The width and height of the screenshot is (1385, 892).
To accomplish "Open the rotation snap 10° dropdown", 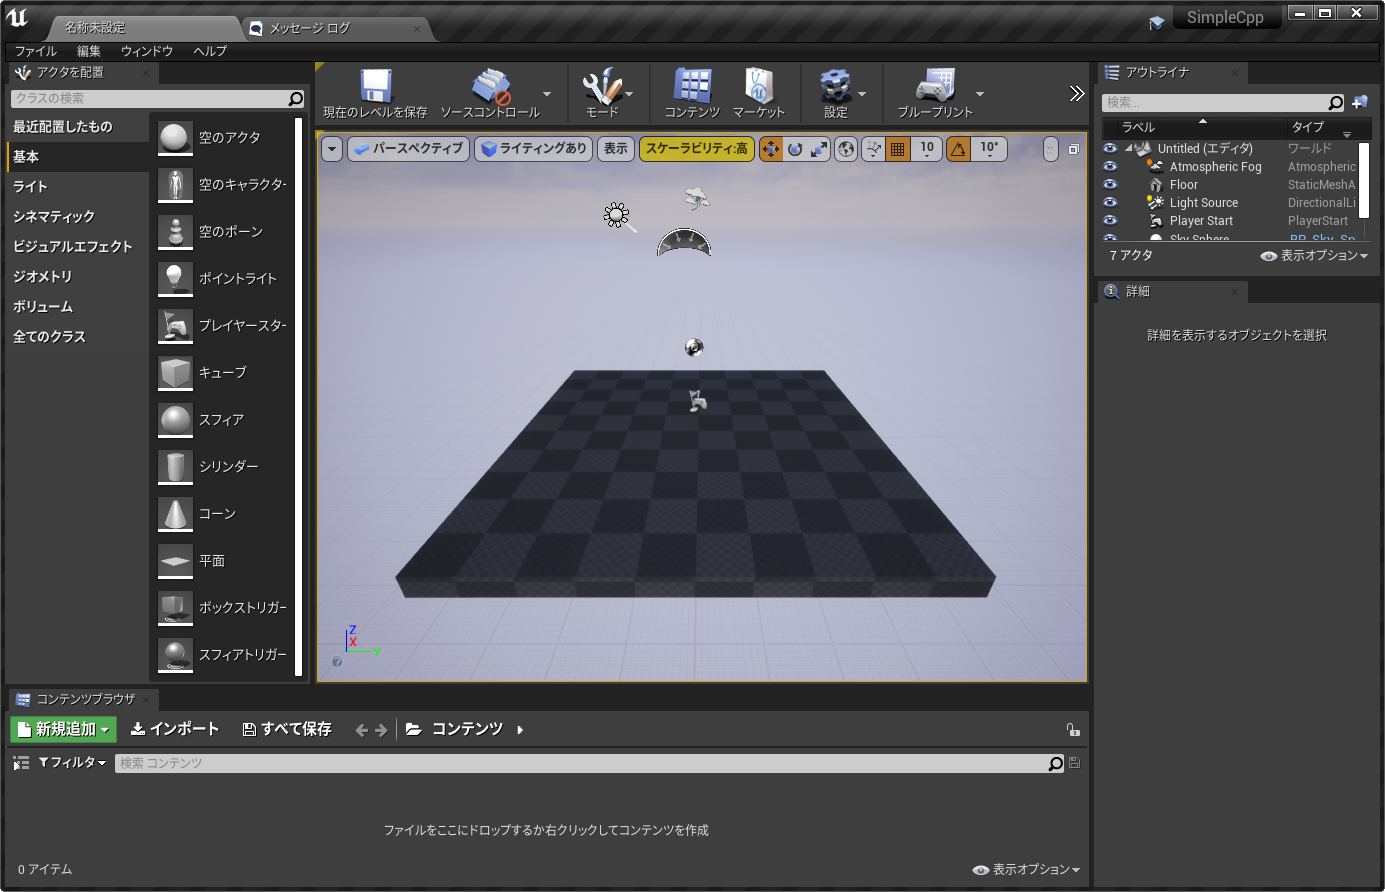I will [989, 149].
